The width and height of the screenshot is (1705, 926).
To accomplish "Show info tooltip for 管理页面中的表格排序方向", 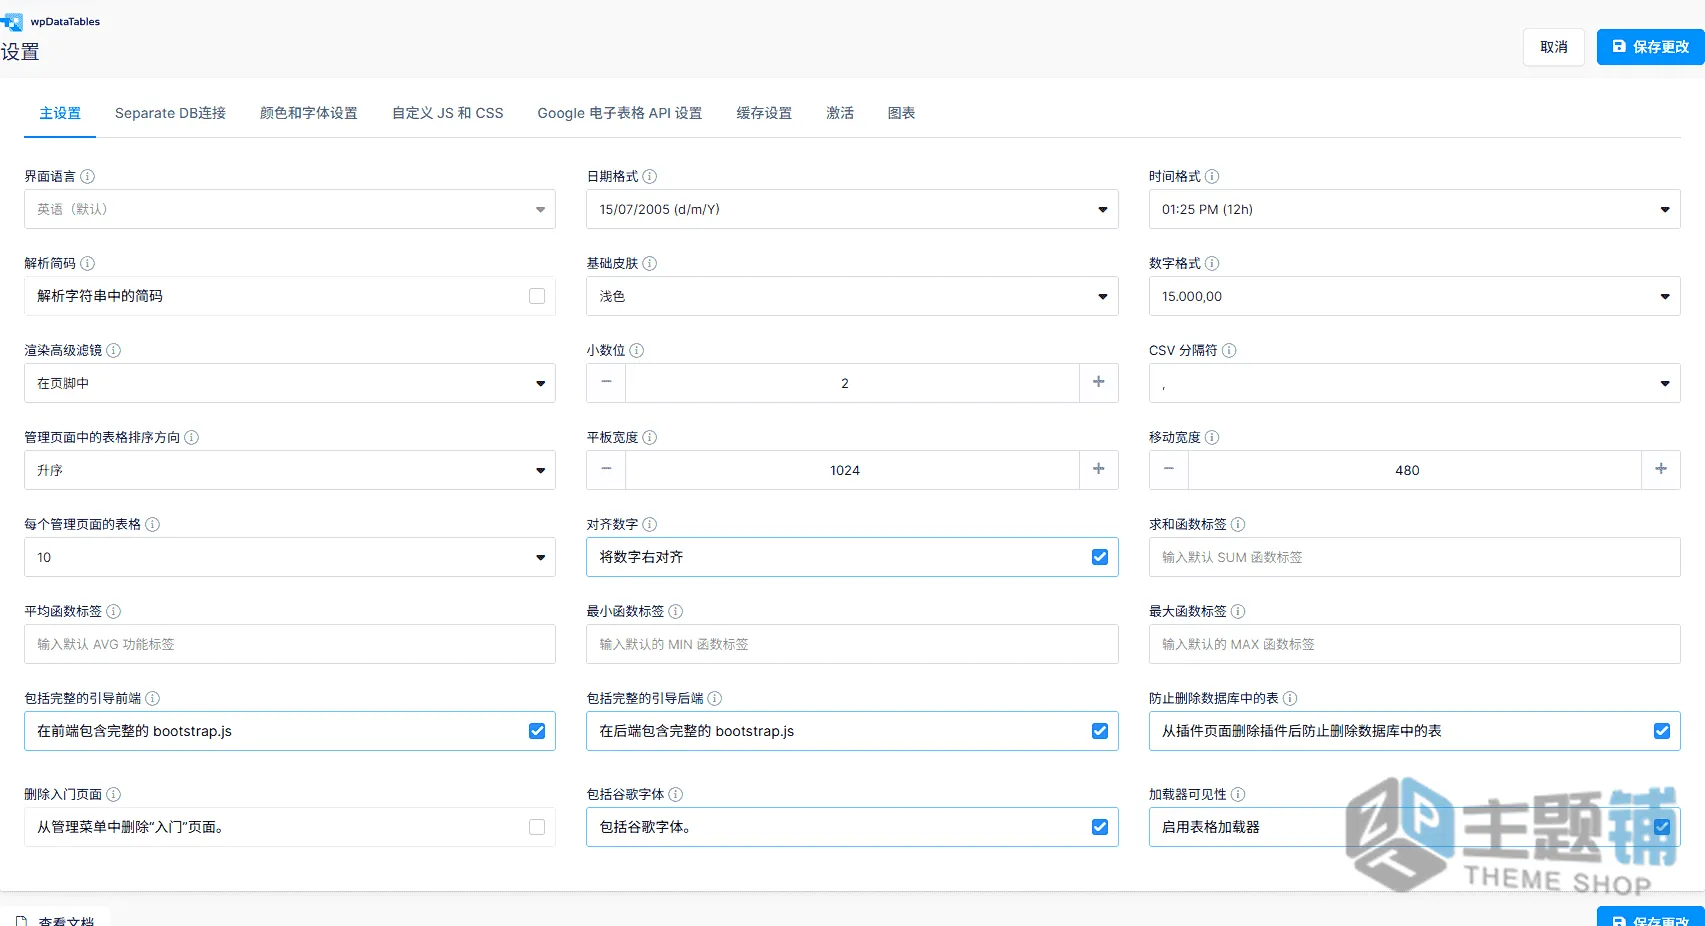I will click(192, 437).
